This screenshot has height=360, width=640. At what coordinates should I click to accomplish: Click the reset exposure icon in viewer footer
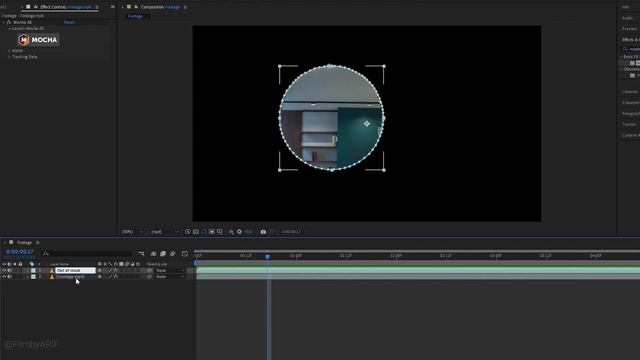click(x=239, y=231)
